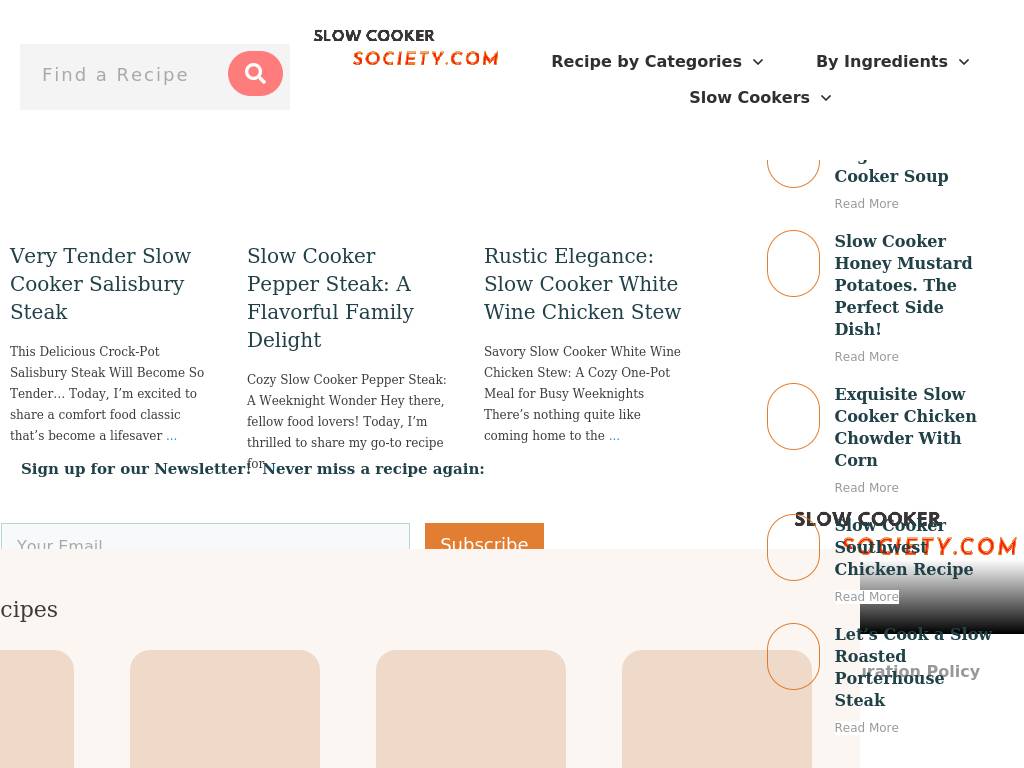
Task: Click the ellipsis link after Salisbury Steak excerpt
Action: [x=171, y=436]
